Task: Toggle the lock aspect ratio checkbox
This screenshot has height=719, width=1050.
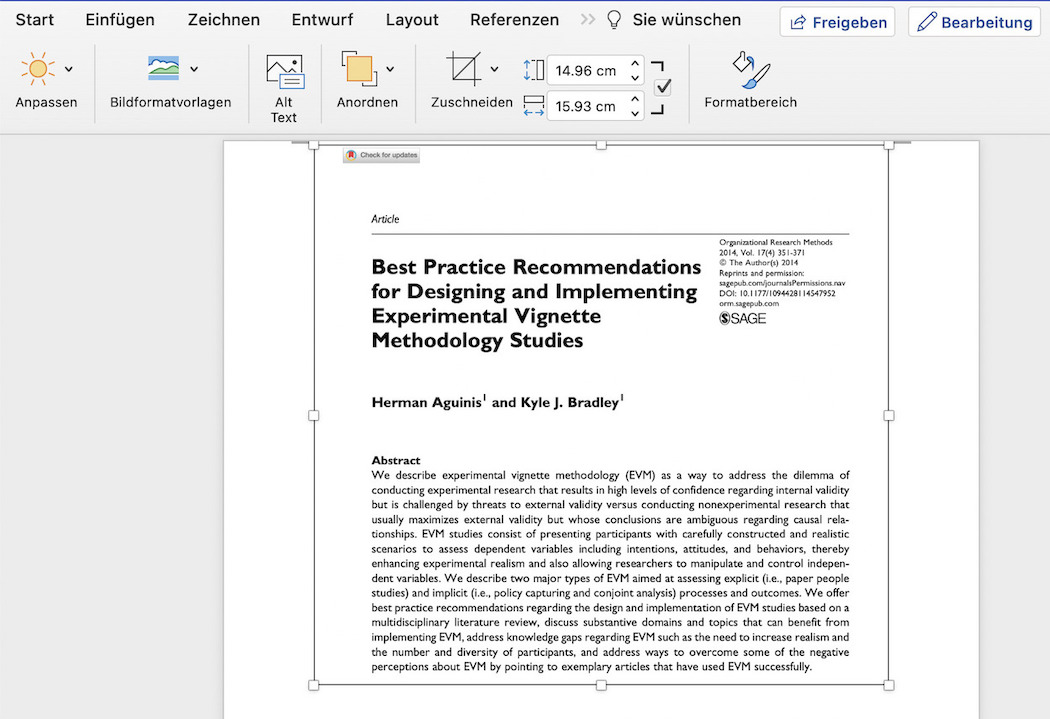Action: tap(663, 87)
